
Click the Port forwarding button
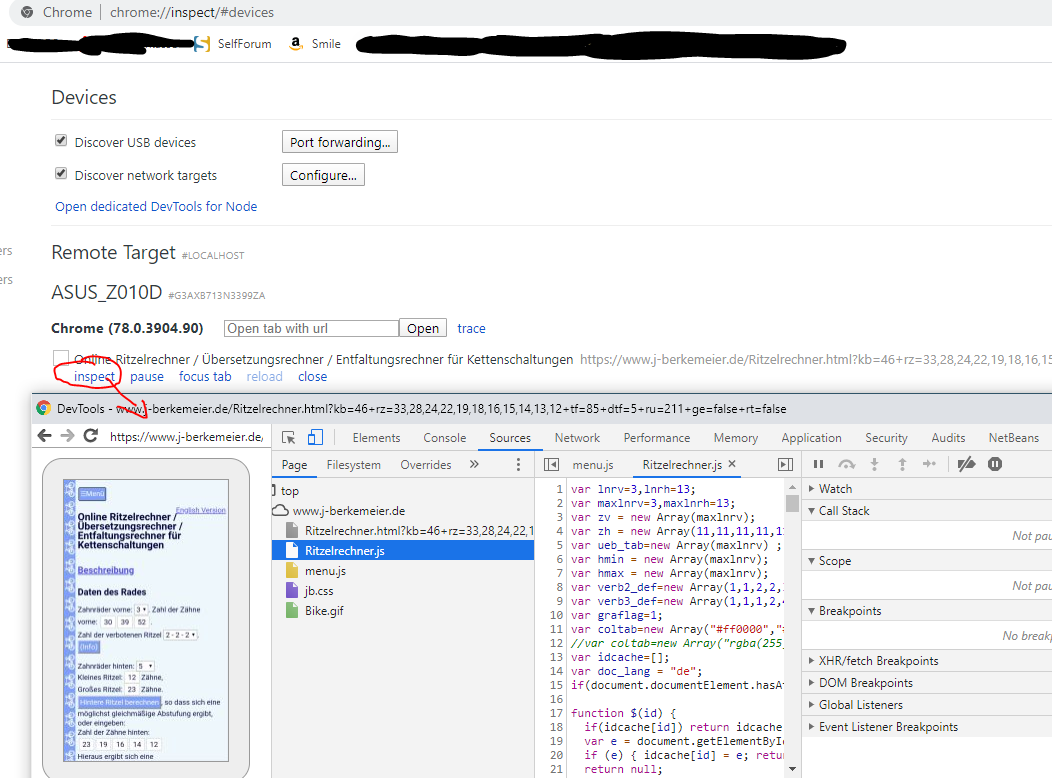click(339, 142)
